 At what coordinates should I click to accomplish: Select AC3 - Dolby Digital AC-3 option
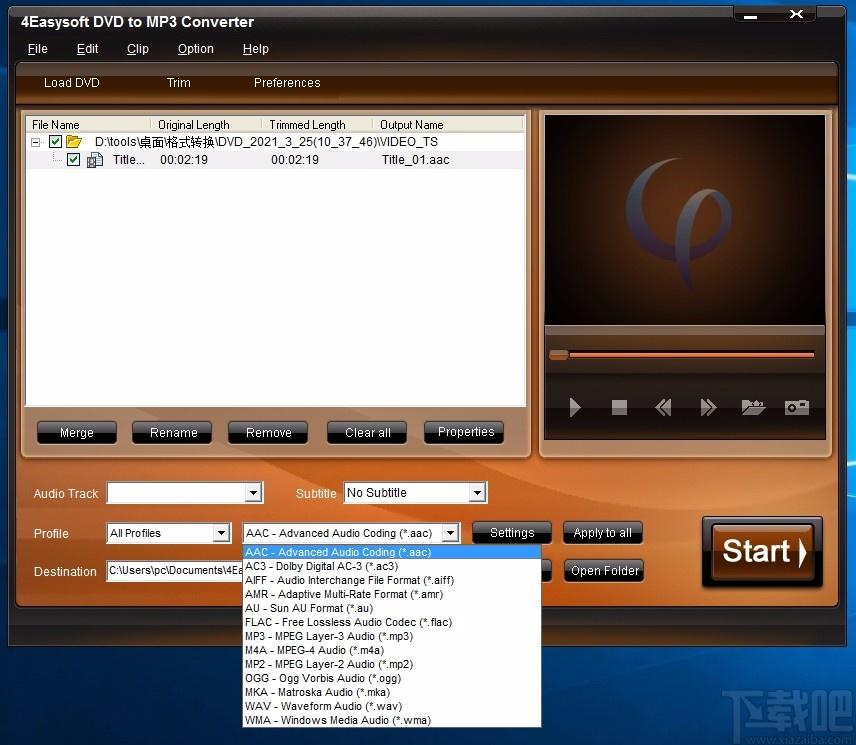click(x=392, y=566)
